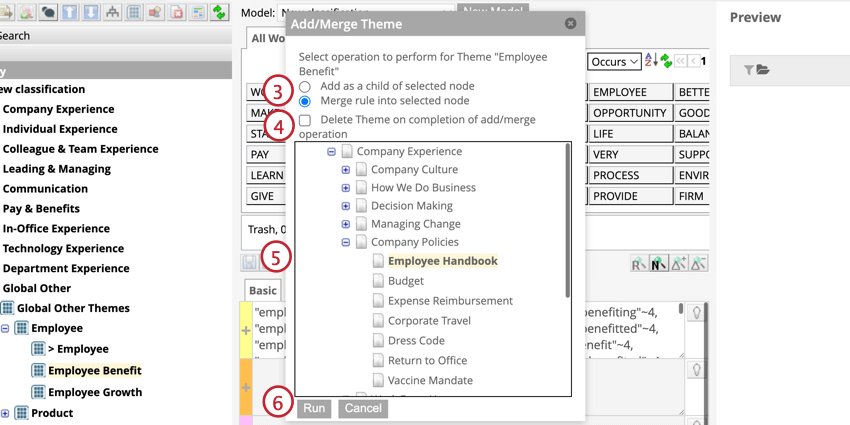The width and height of the screenshot is (850, 425).
Task: Click the speech bubbles toolbar icon
Action: (x=48, y=12)
